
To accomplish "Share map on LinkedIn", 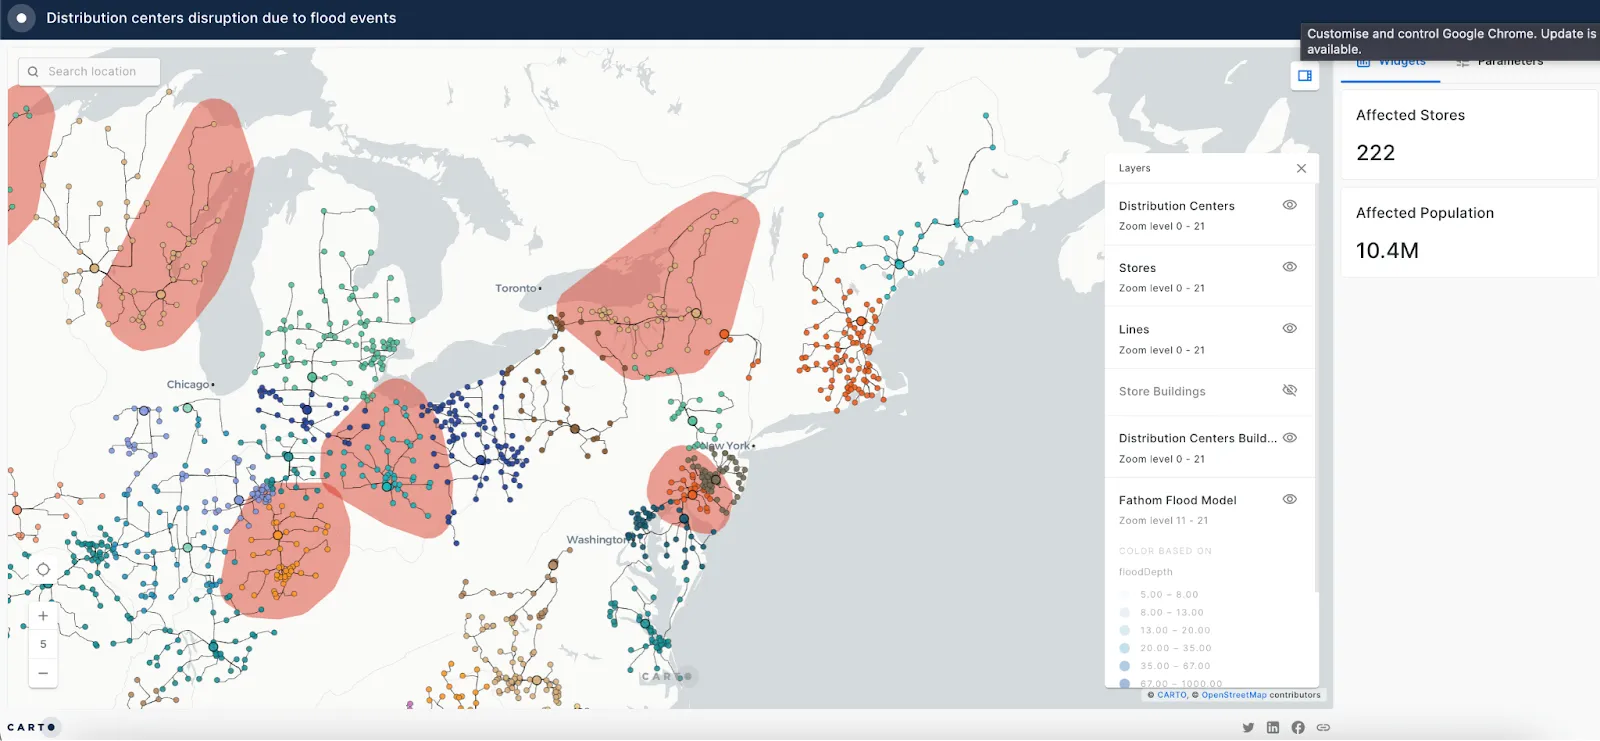I will point(1273,727).
